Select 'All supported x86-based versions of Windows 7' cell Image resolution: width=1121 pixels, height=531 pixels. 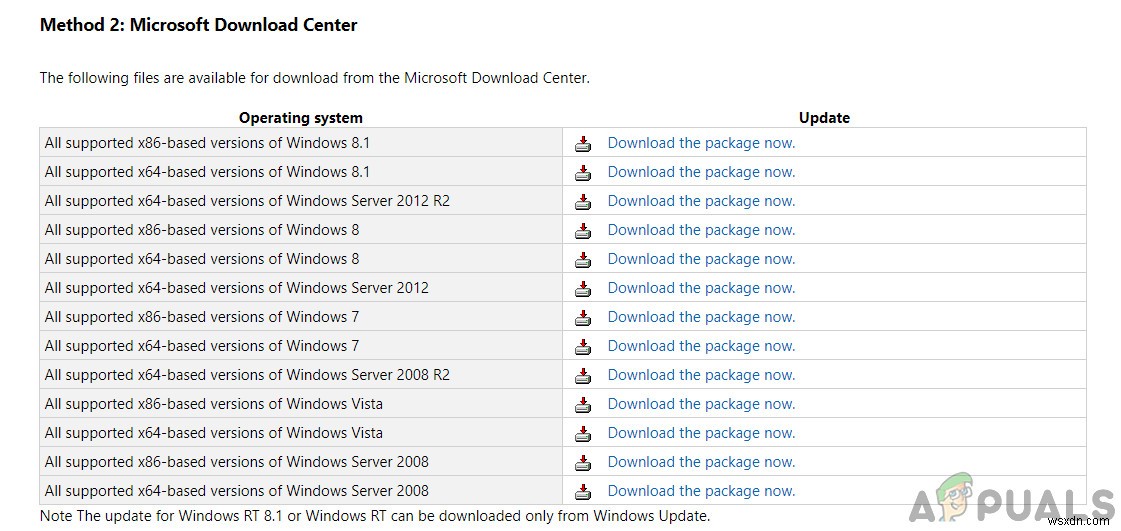point(301,317)
